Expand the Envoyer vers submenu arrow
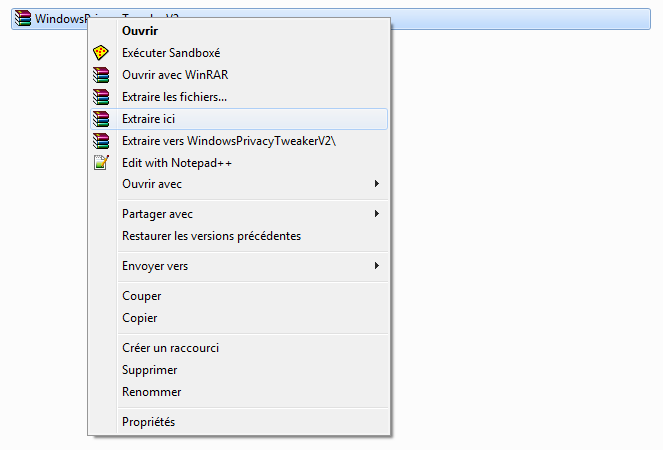Image resolution: width=663 pixels, height=450 pixels. (376, 266)
